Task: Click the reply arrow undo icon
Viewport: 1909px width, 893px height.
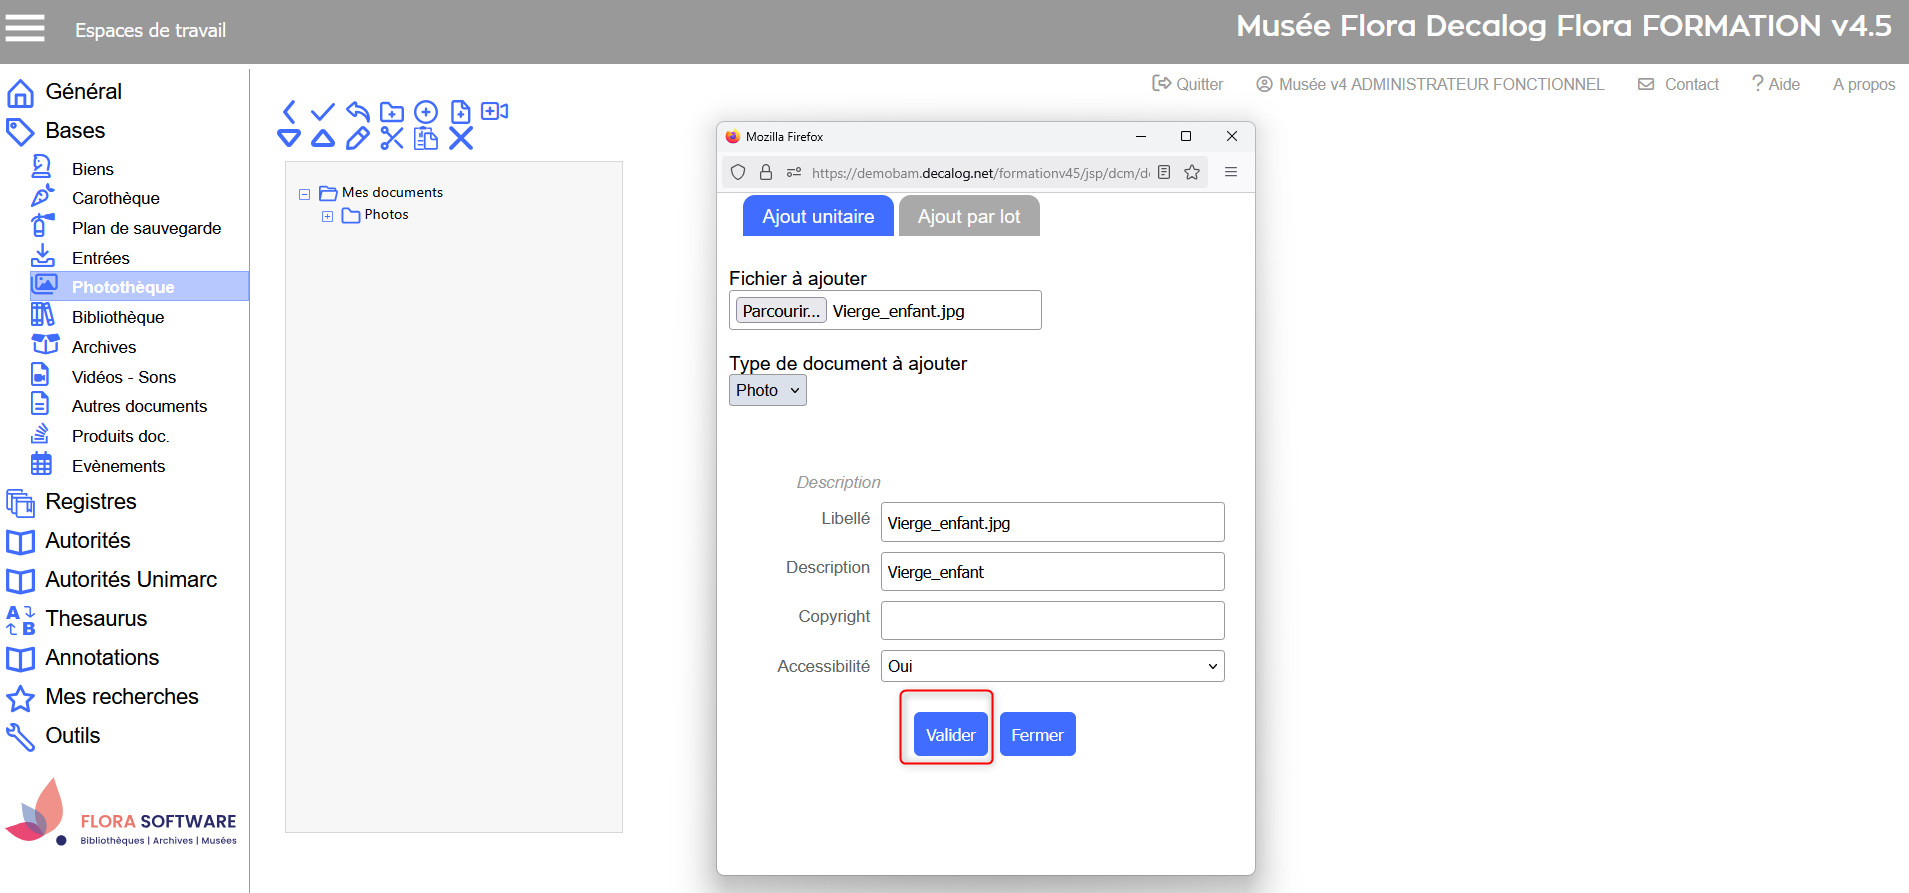Action: [357, 111]
